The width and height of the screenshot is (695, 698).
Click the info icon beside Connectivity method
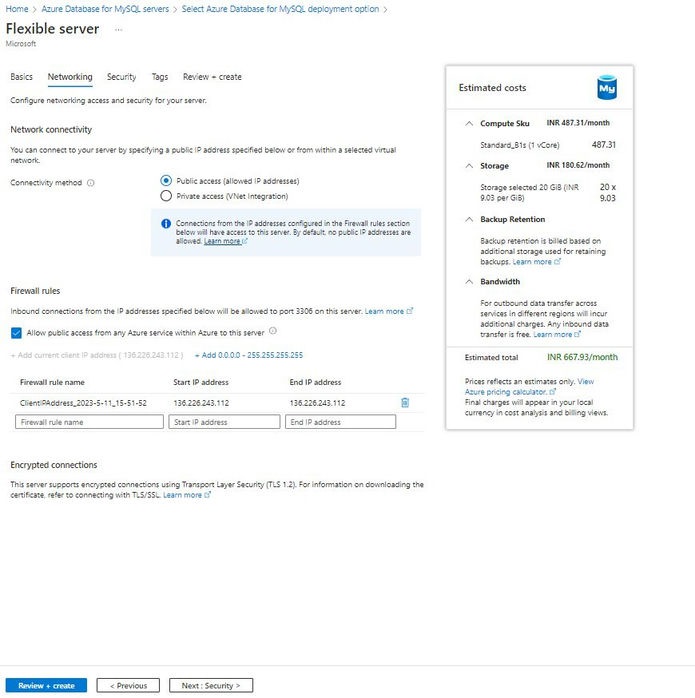point(90,183)
